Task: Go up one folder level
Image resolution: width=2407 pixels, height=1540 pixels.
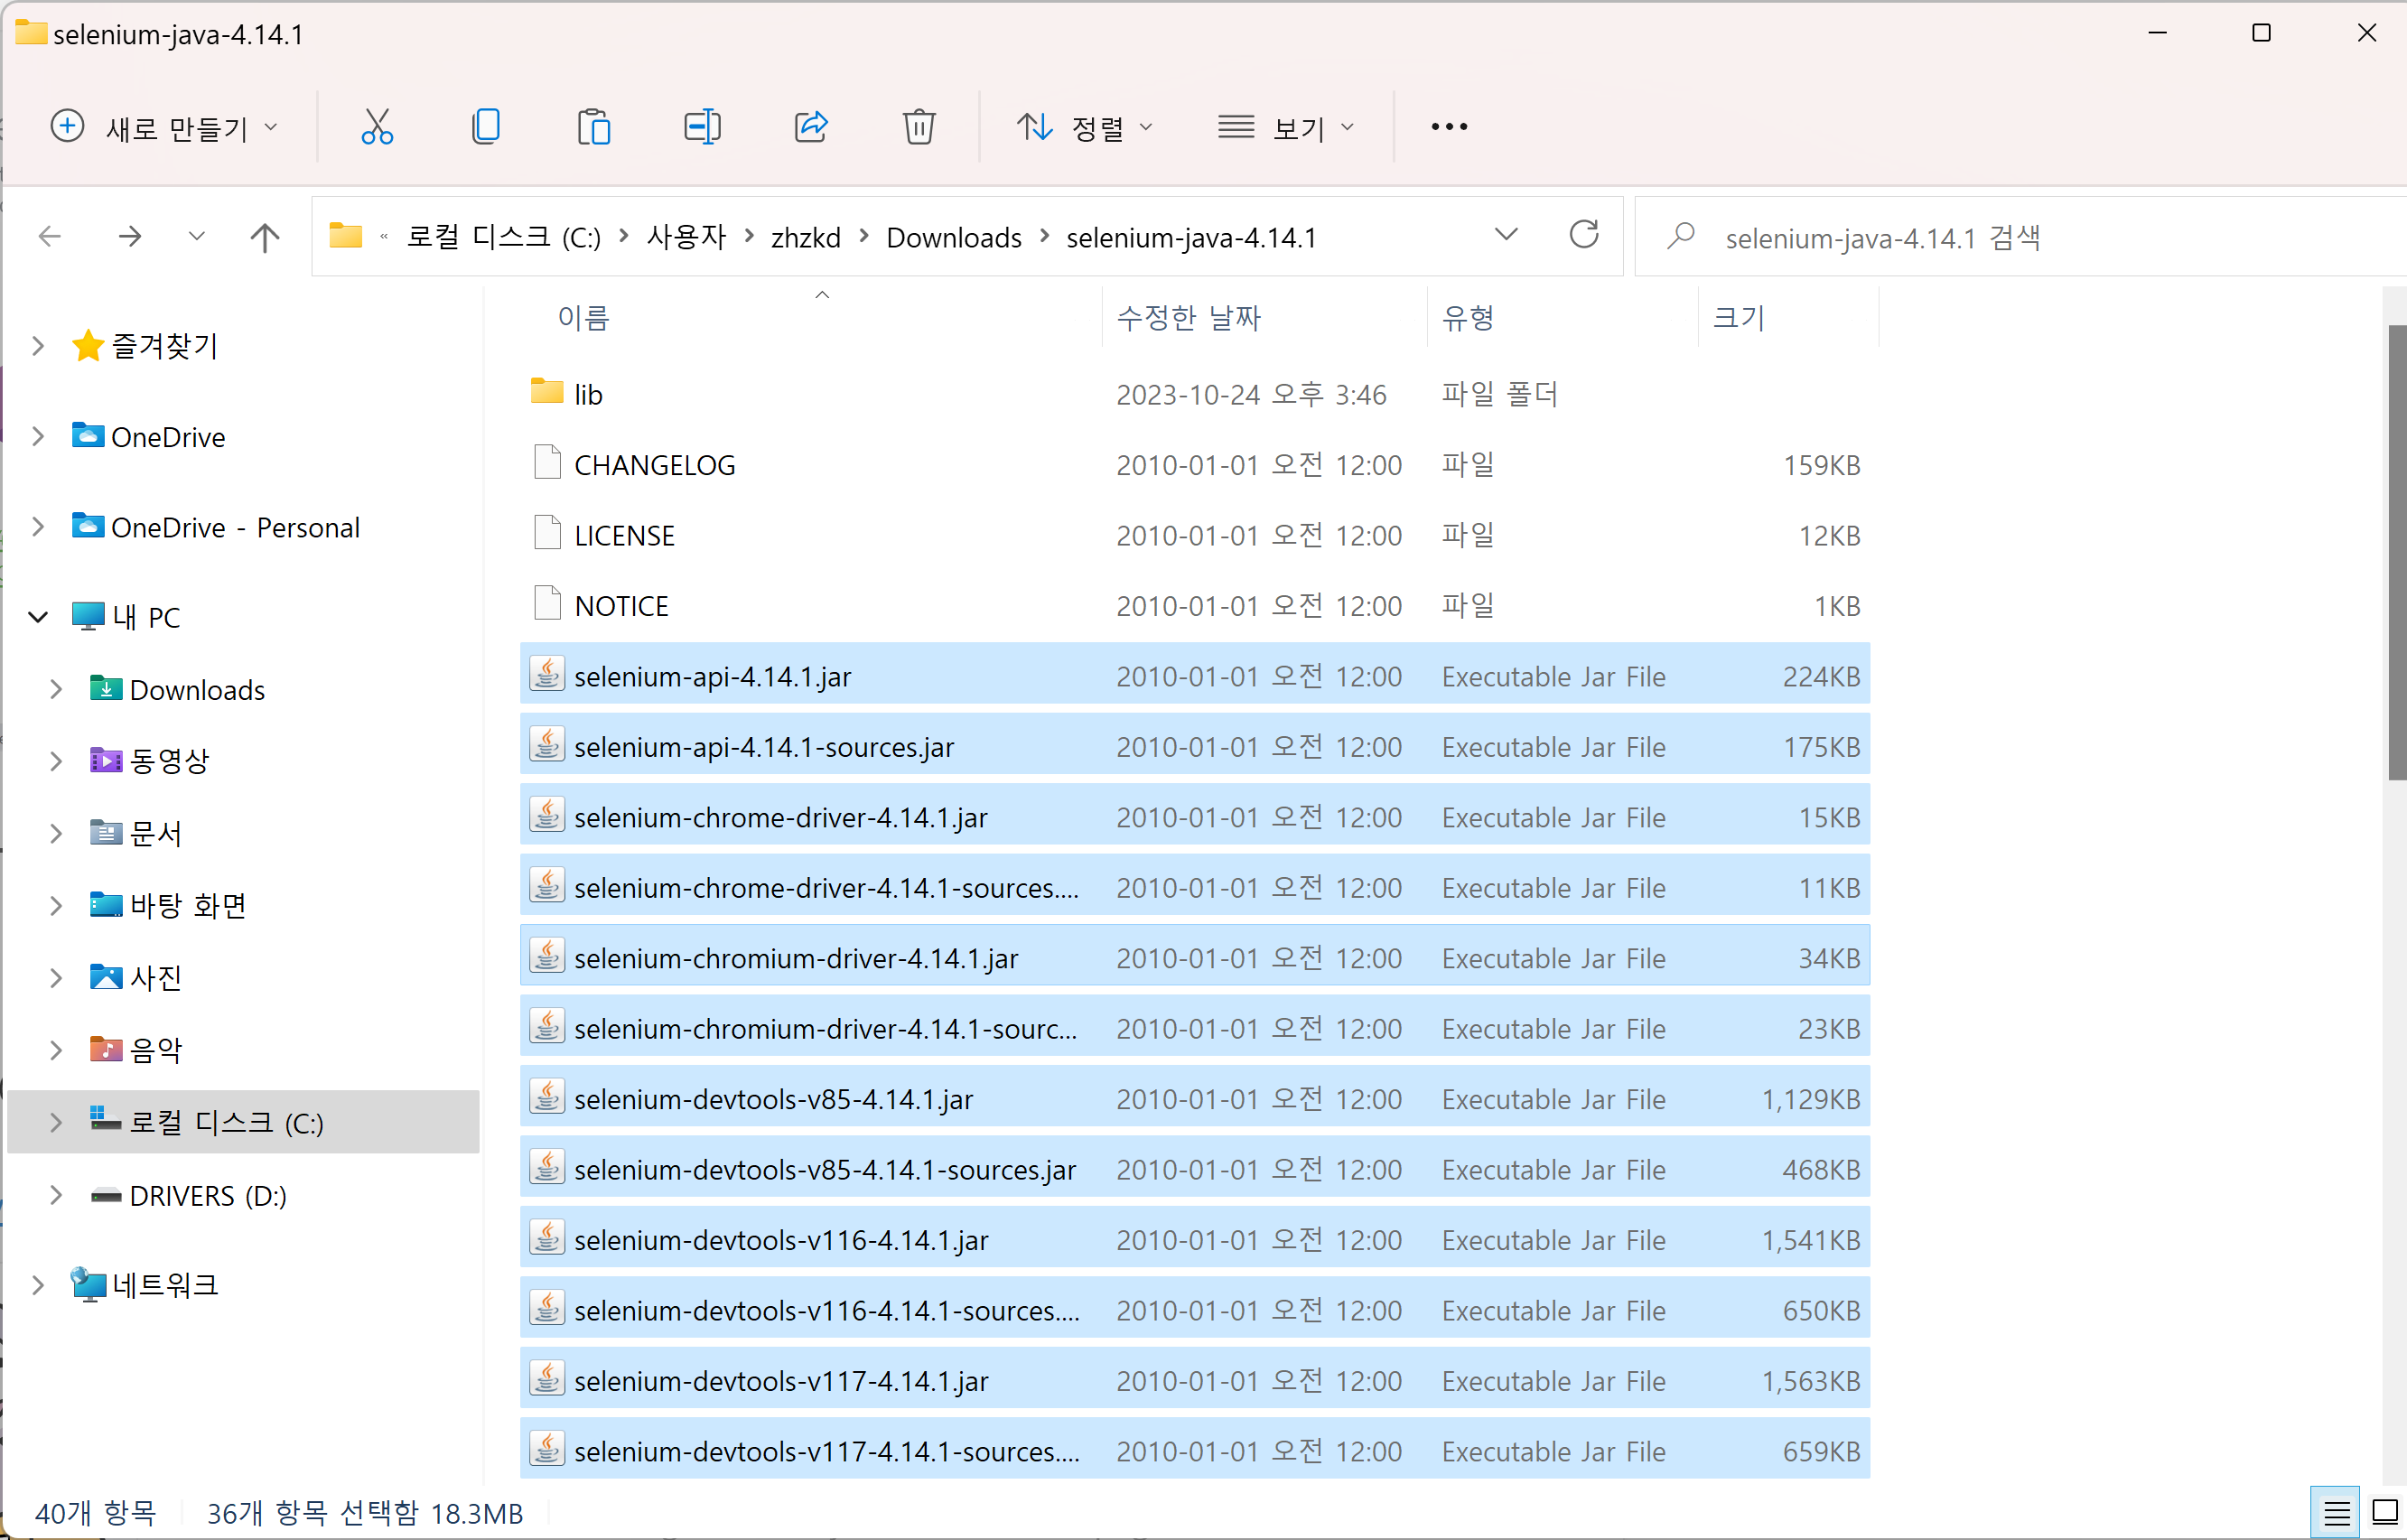Action: tap(265, 237)
